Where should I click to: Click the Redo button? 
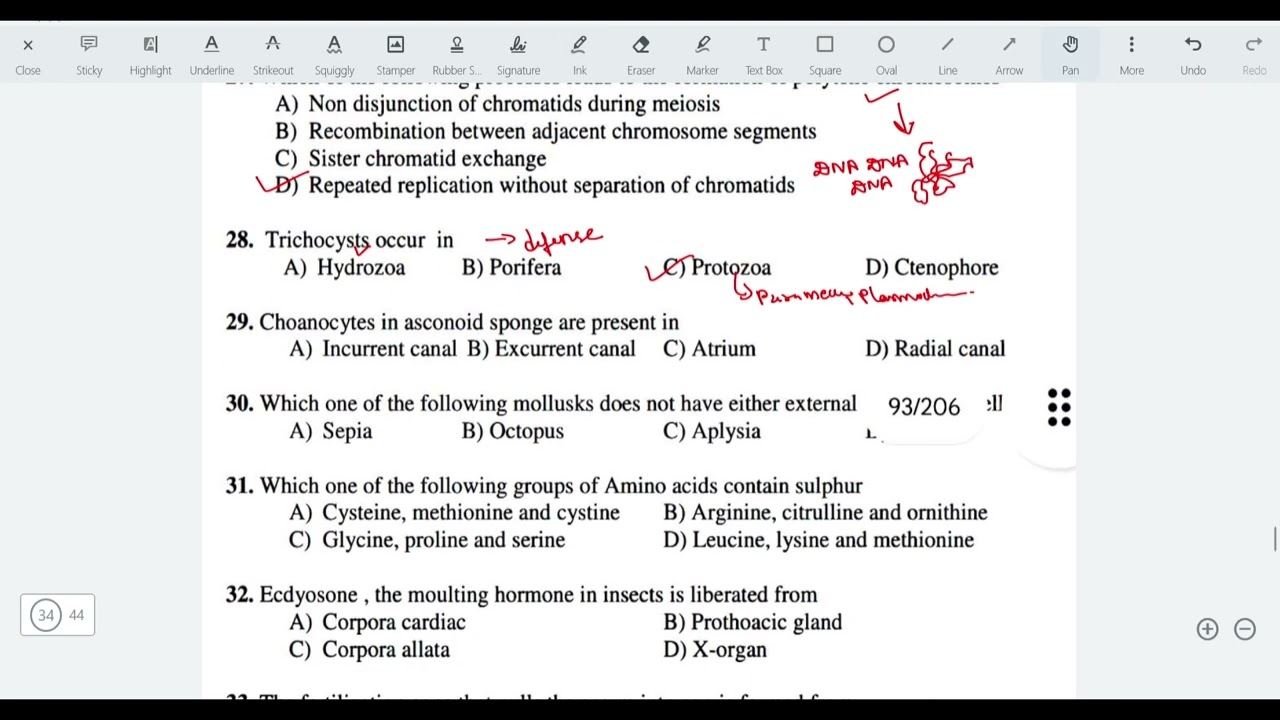click(1254, 55)
